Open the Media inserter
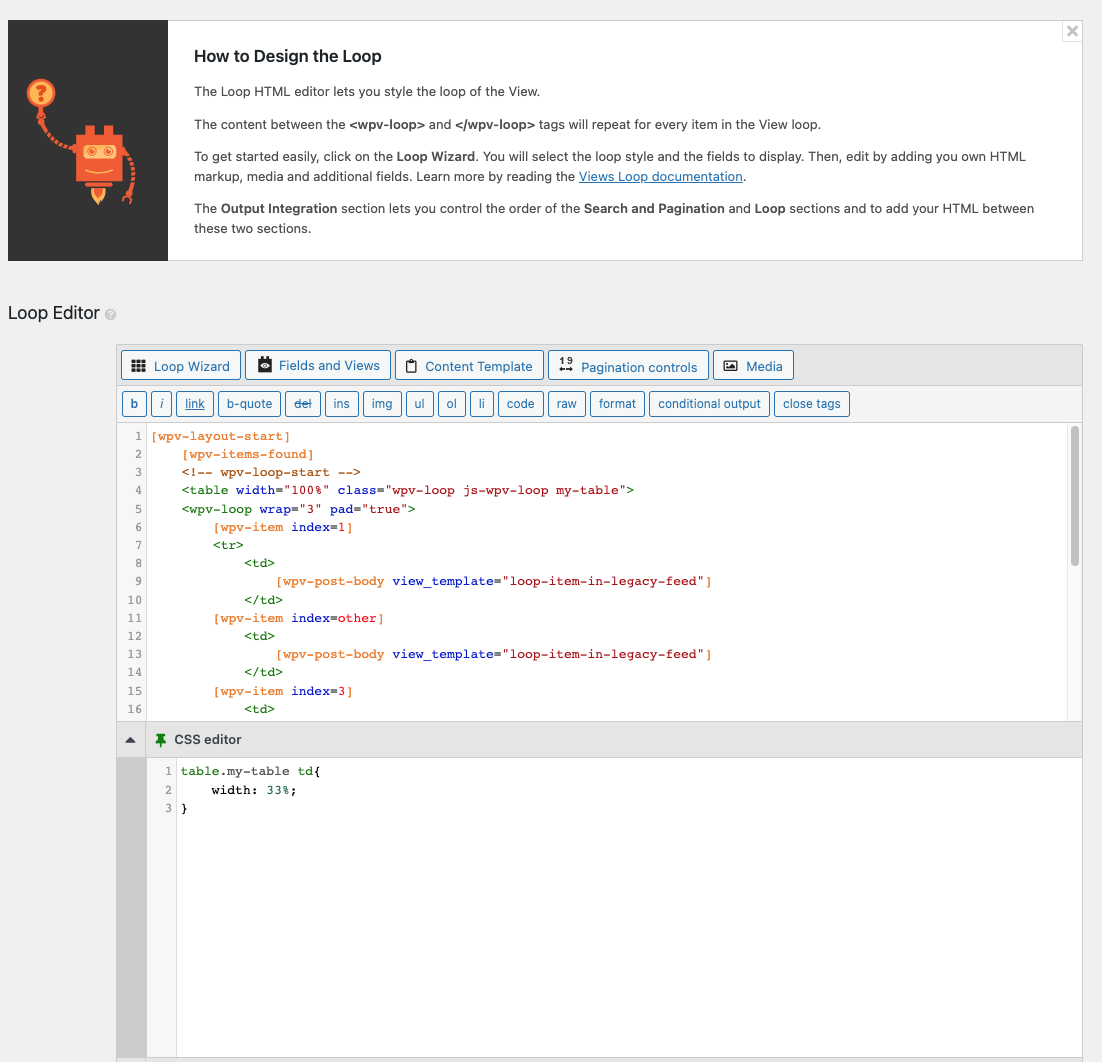Screen dimensions: 1102x1062 click(753, 366)
